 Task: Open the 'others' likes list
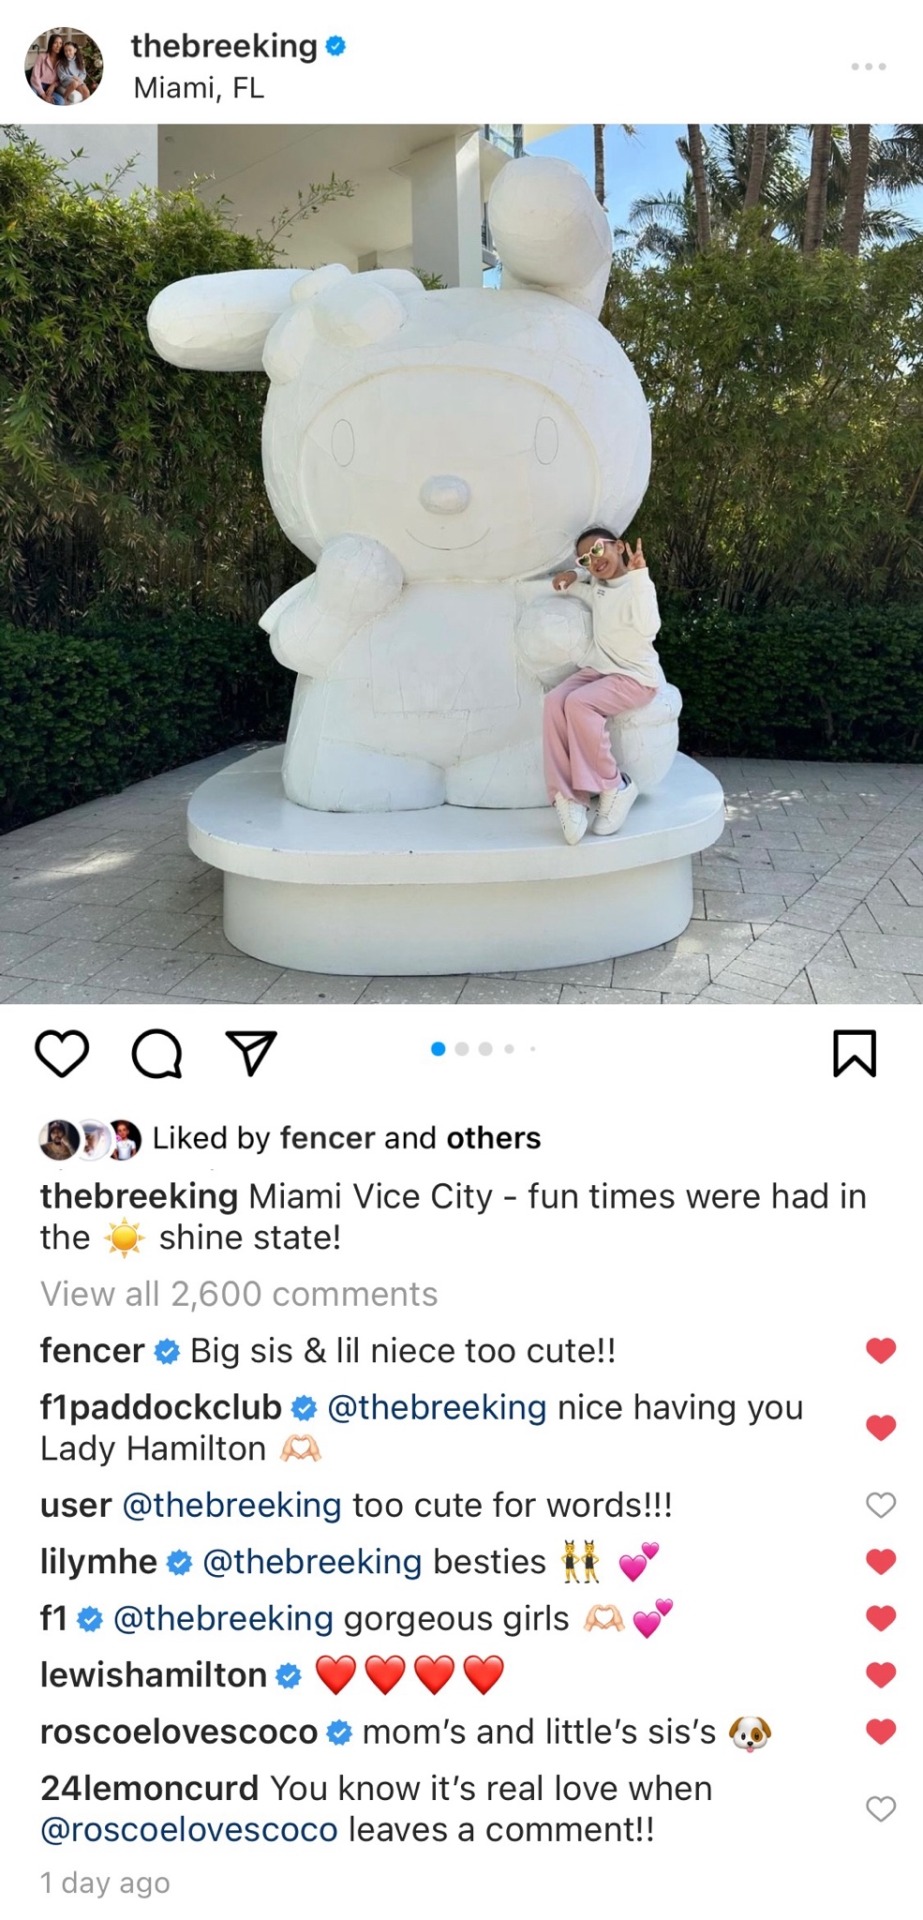click(x=493, y=1138)
